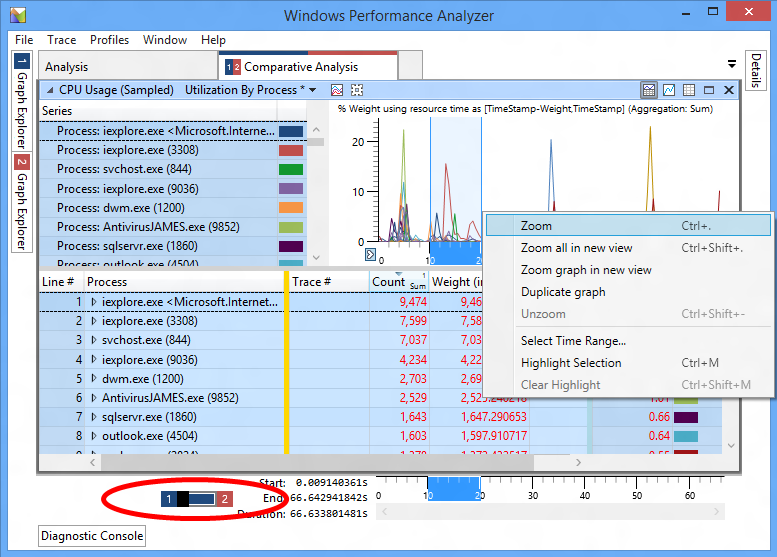Choose Select Time Range... in the context menu

pyautogui.click(x=628, y=341)
